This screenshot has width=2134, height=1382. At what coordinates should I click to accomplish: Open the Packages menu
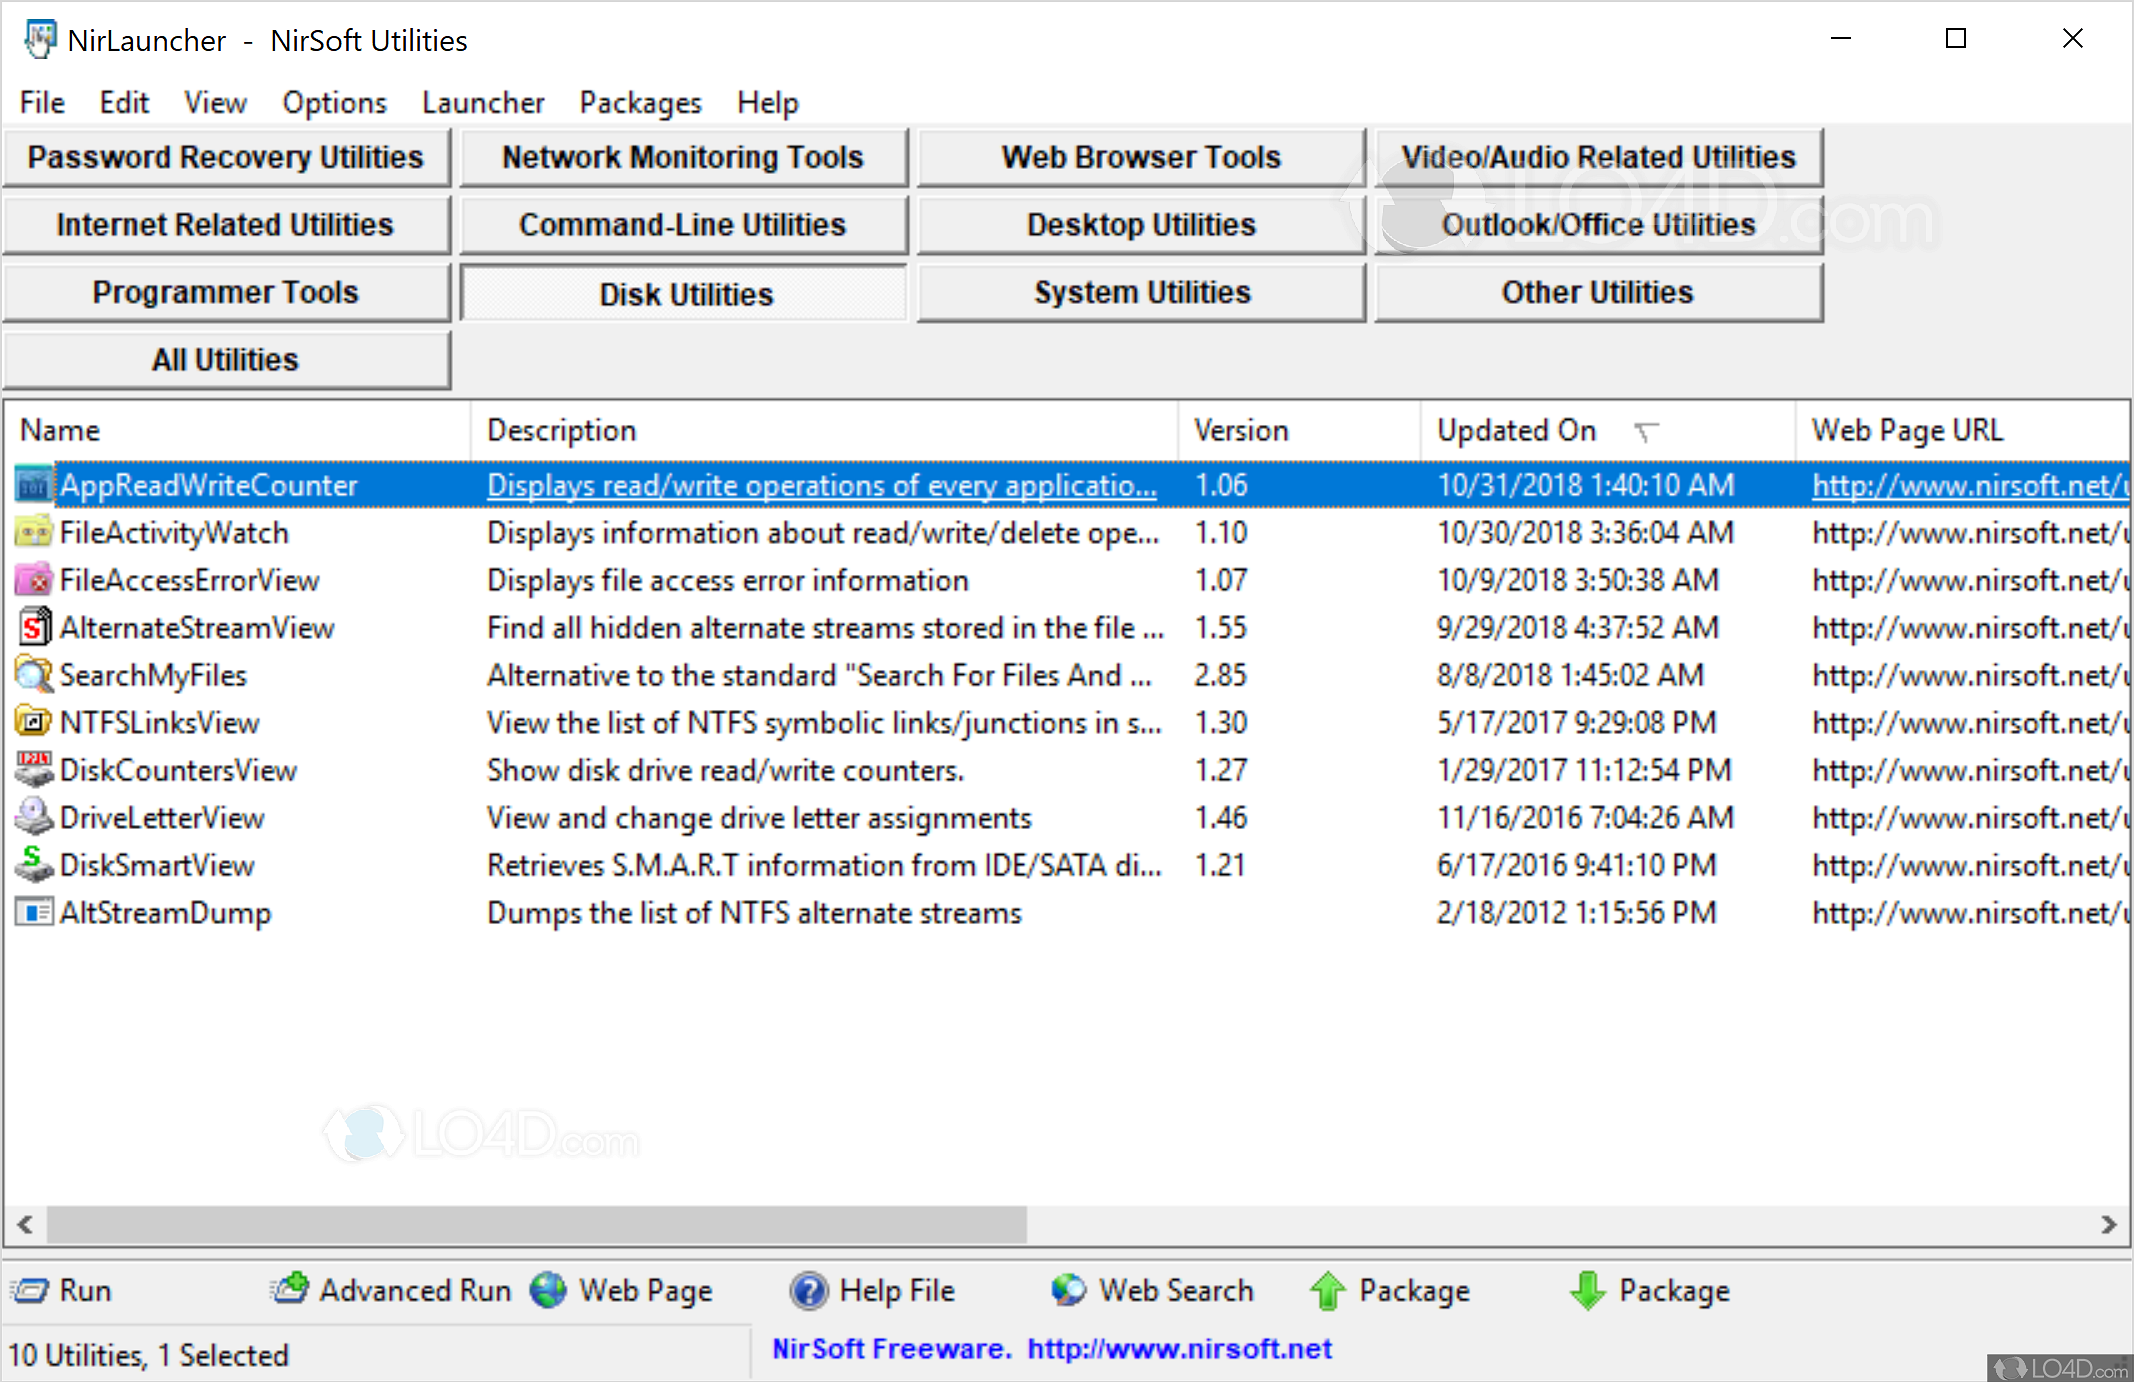(640, 102)
